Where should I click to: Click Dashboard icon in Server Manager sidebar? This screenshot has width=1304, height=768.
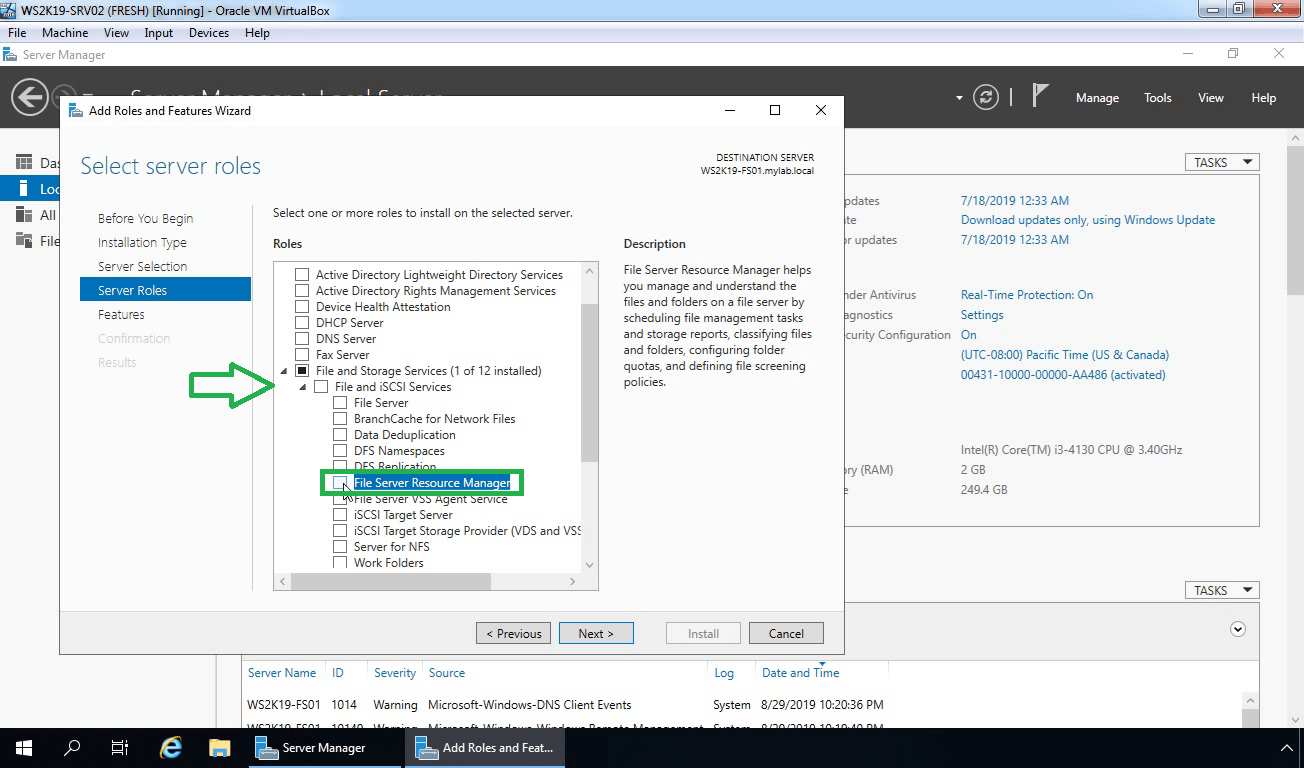click(24, 162)
